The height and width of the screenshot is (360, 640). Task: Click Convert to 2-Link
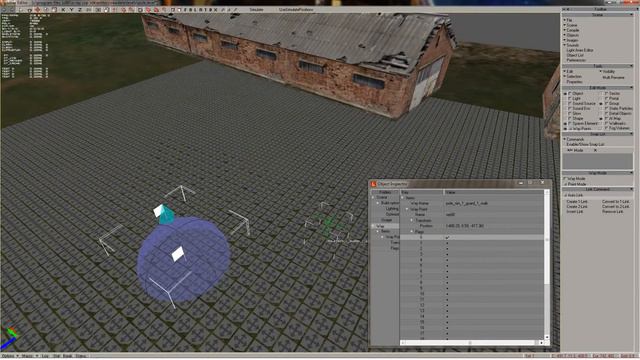click(x=616, y=207)
